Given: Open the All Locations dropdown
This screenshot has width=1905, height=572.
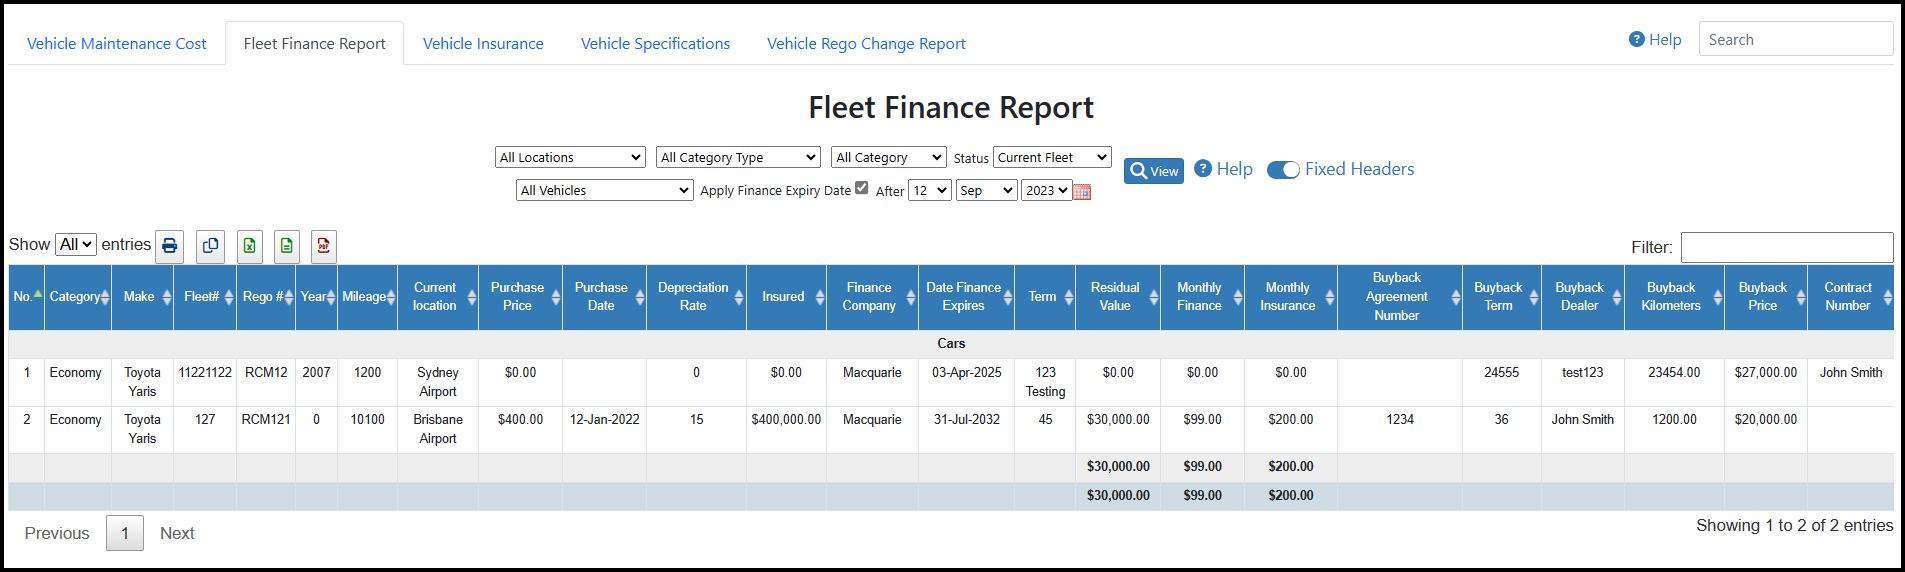Looking at the screenshot, I should 570,157.
